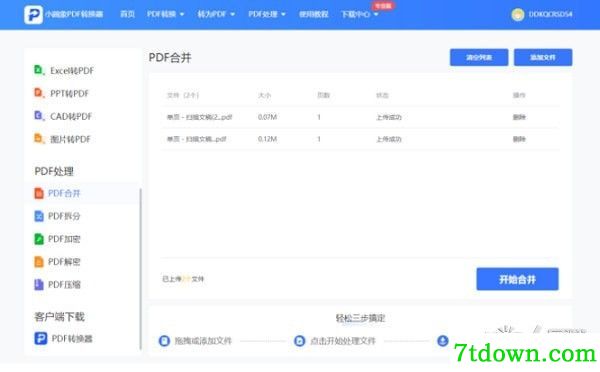This screenshot has width=600, height=372.
Task: Click the 0.07M size cell
Action: coord(267,117)
